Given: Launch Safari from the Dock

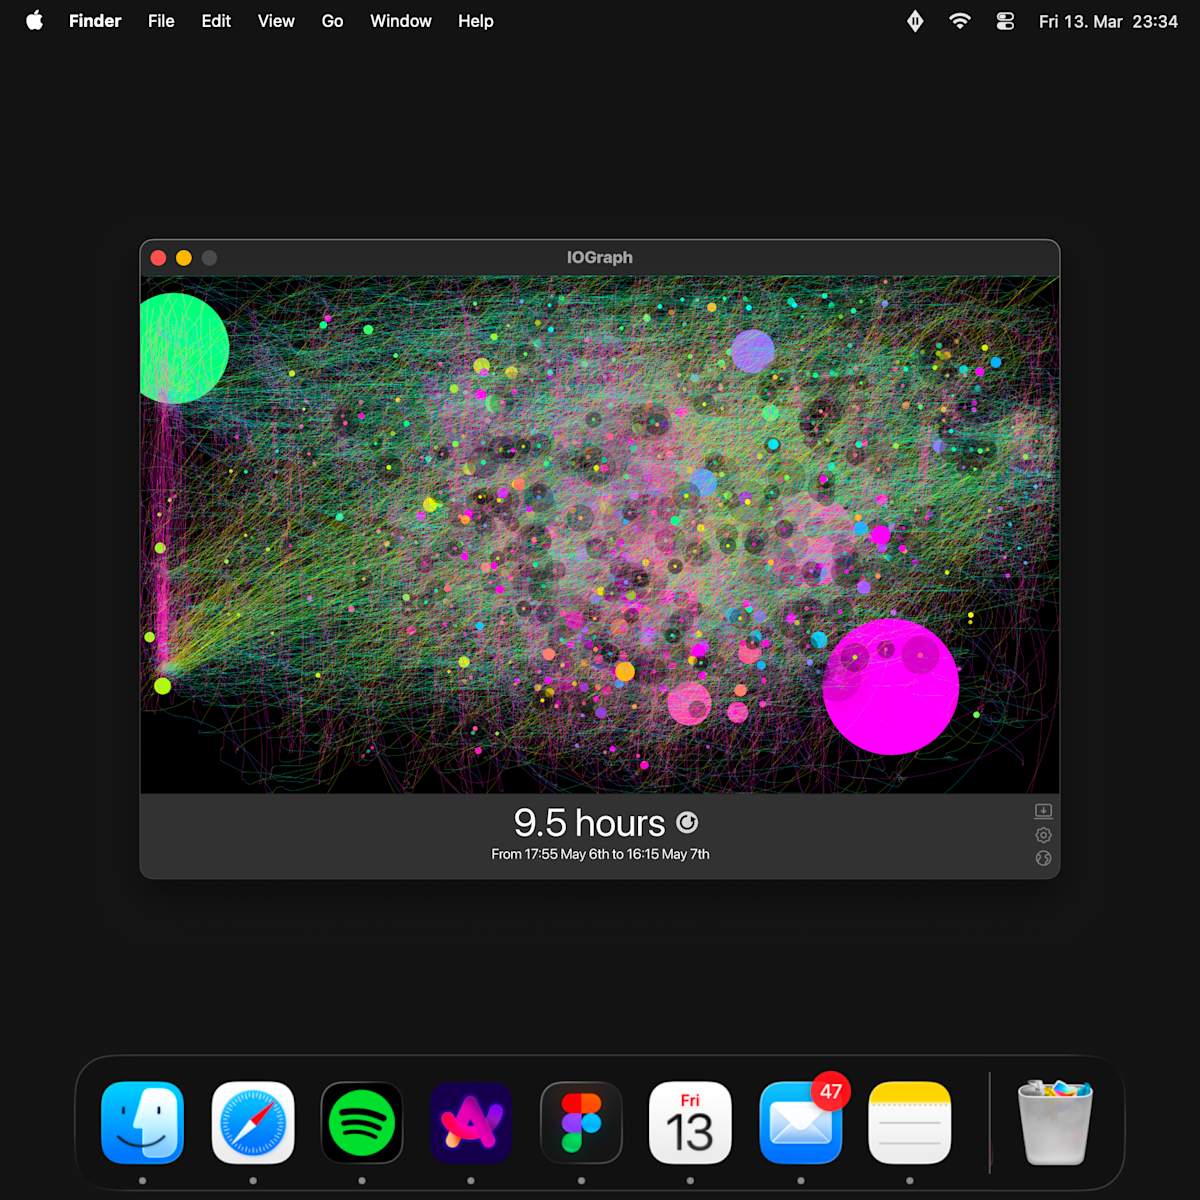Looking at the screenshot, I should click(x=253, y=1123).
